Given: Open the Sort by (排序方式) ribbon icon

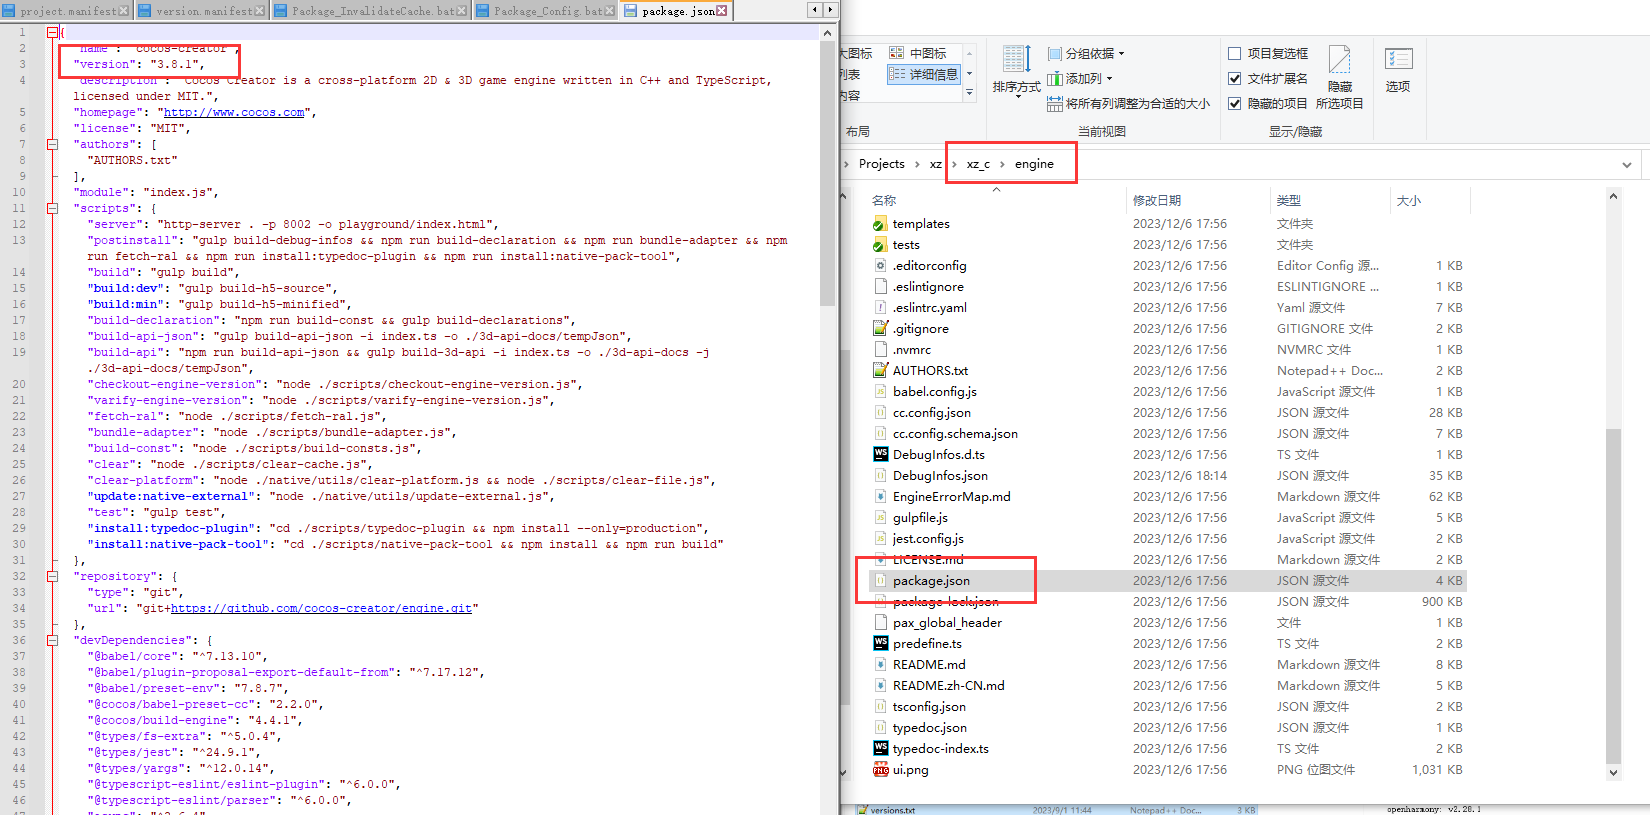Looking at the screenshot, I should coord(1016,70).
